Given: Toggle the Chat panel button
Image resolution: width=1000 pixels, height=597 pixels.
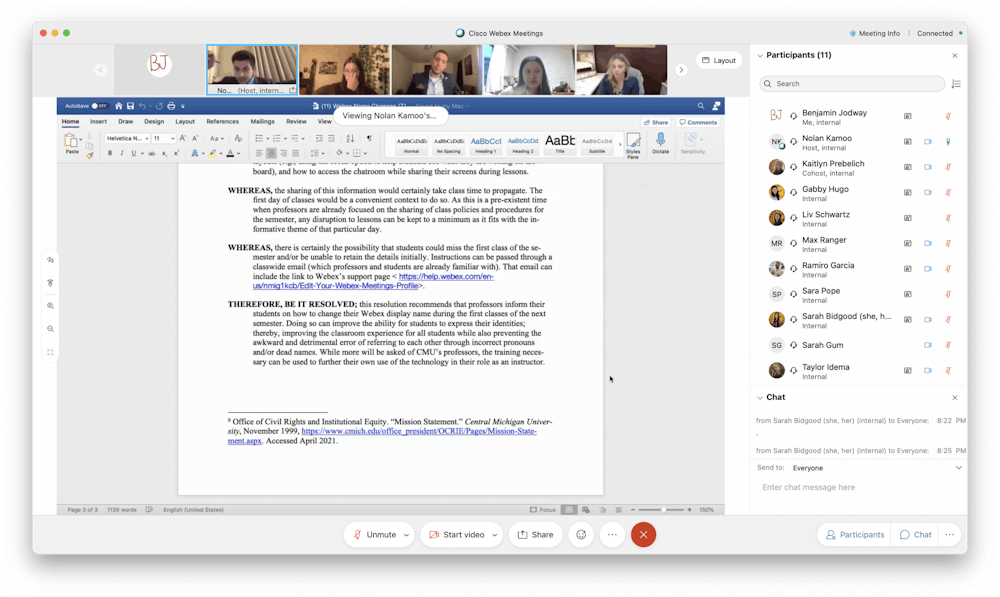Looking at the screenshot, I should coord(915,535).
